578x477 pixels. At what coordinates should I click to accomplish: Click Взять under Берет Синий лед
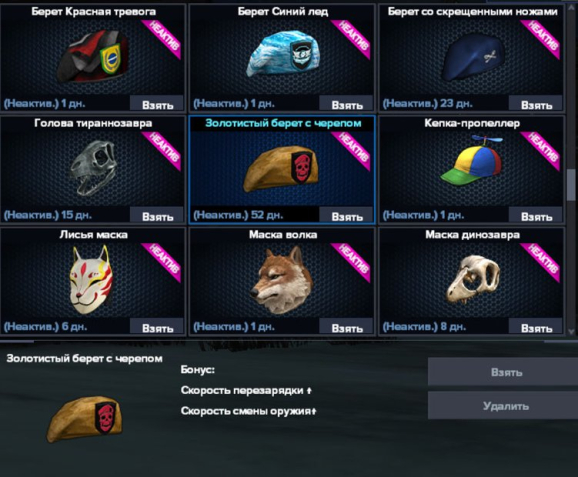347,104
